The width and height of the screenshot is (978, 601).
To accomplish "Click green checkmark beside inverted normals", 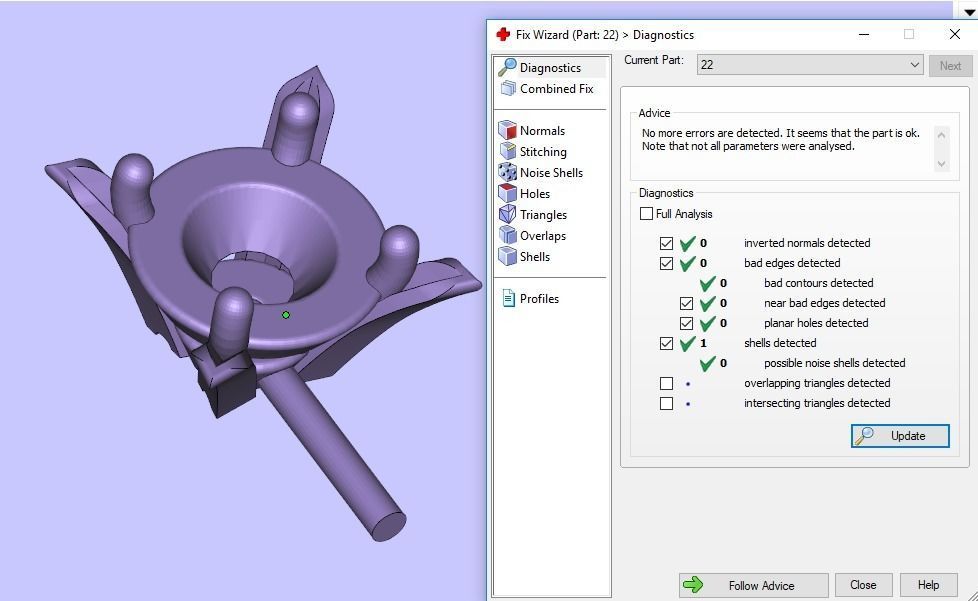I will 687,243.
